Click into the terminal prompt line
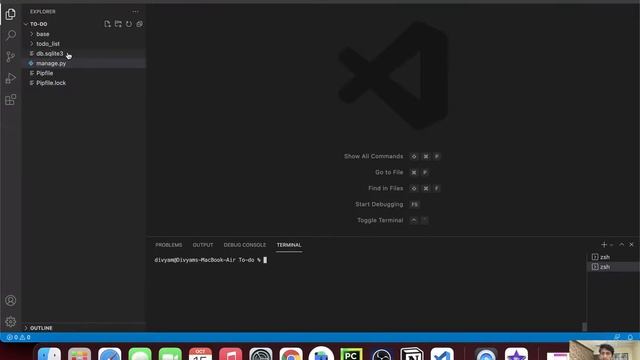The width and height of the screenshot is (640, 360). pos(211,260)
